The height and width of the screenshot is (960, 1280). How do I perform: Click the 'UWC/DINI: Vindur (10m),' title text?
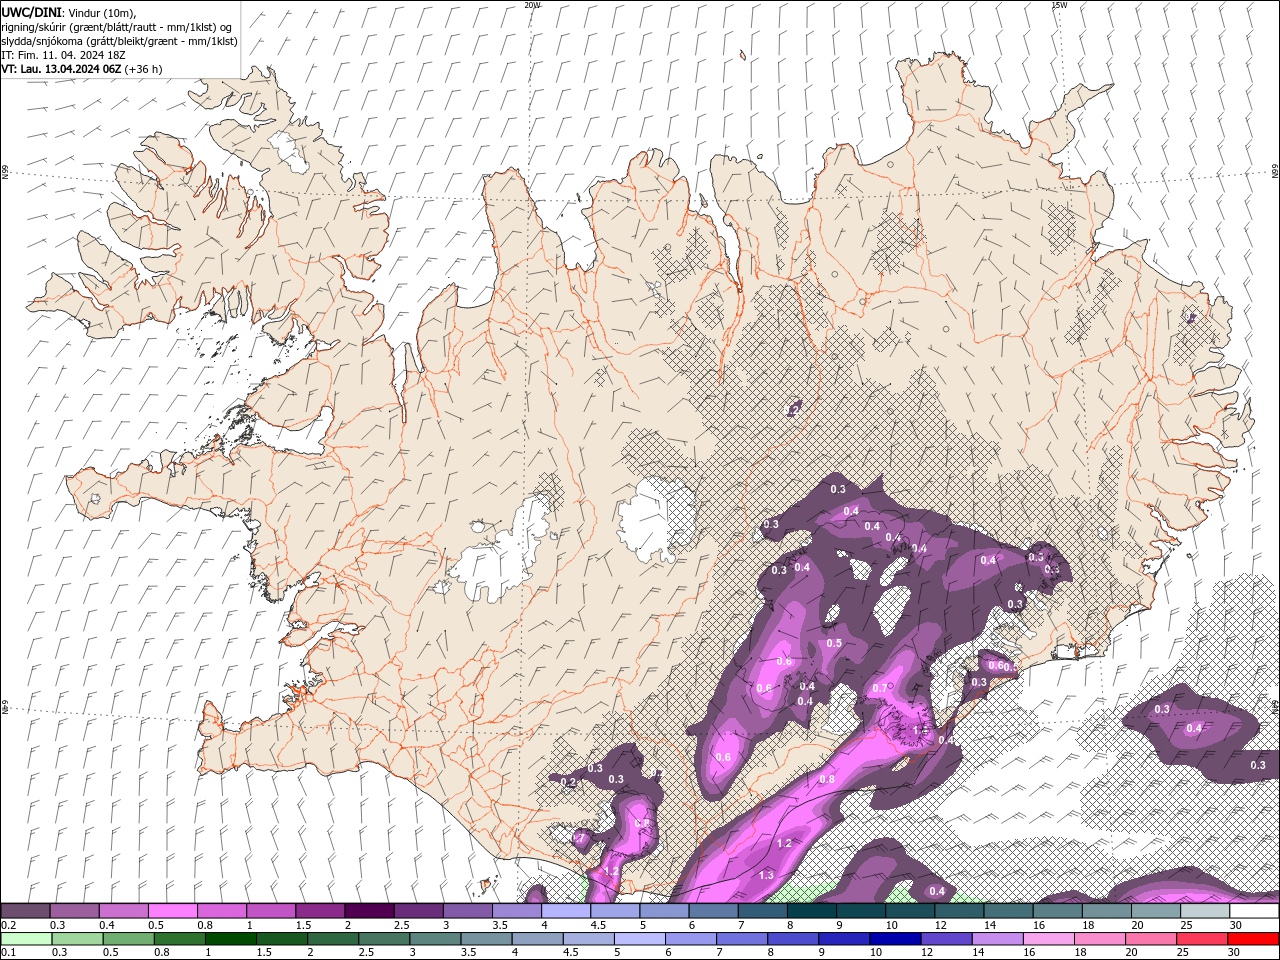tap(68, 12)
